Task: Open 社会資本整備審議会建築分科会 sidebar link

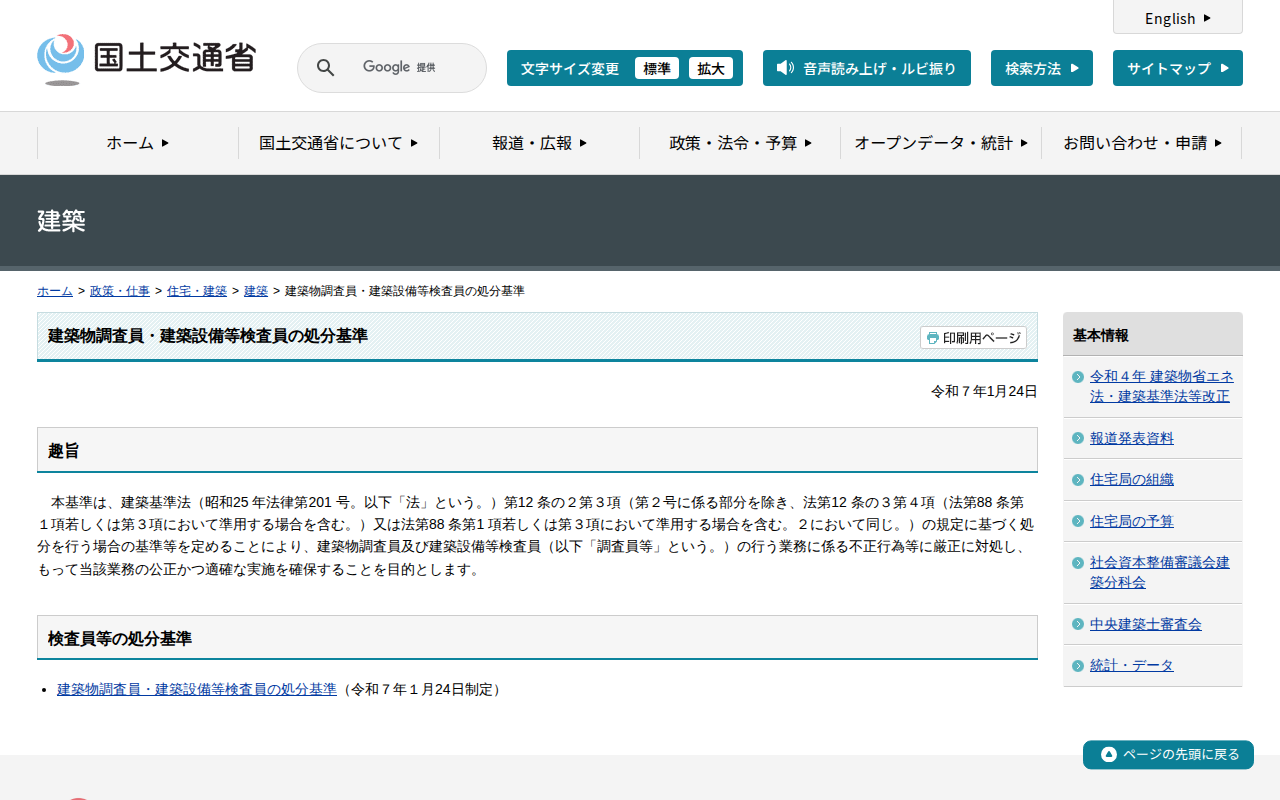Action: pyautogui.click(x=1160, y=572)
